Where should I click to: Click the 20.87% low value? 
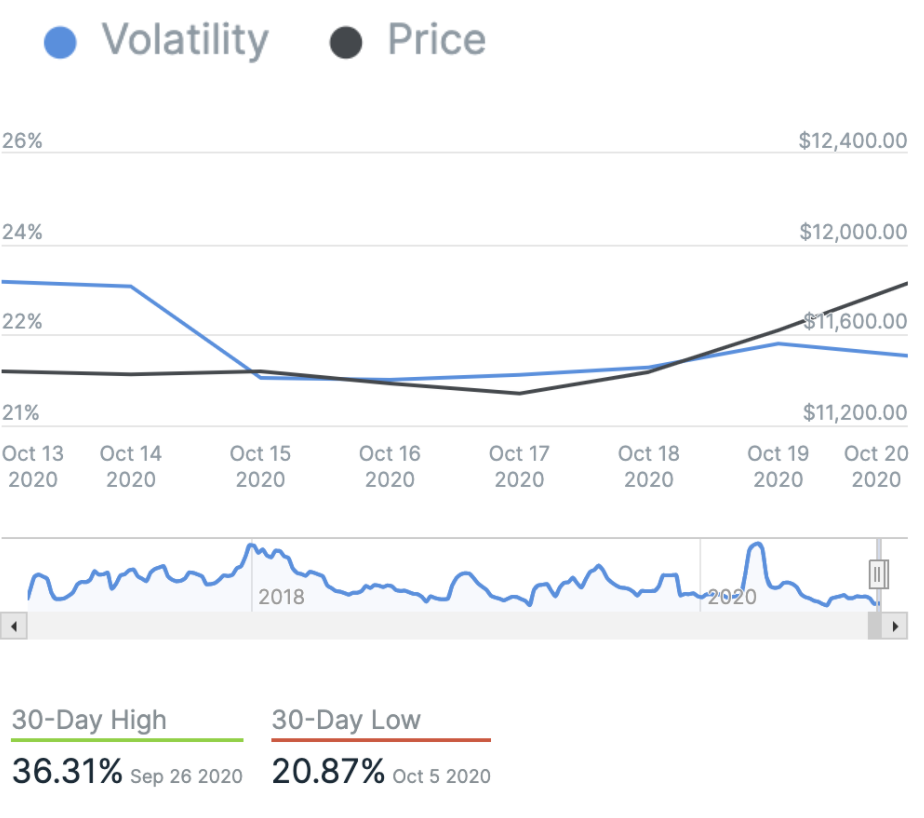click(328, 772)
